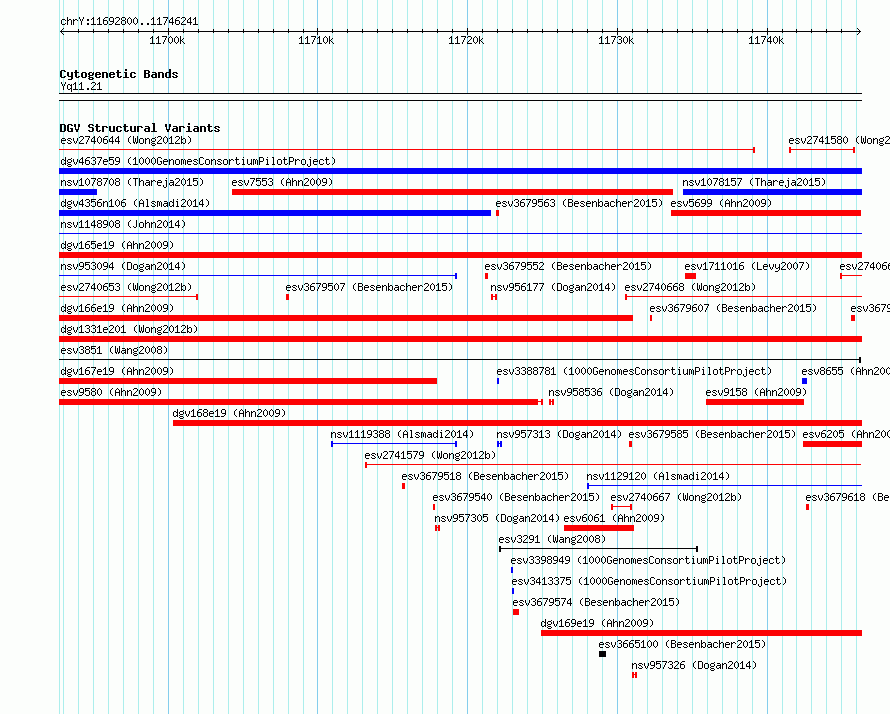Select esv1711016 (Levy2007) label
The width and height of the screenshot is (890, 714).
(x=747, y=266)
